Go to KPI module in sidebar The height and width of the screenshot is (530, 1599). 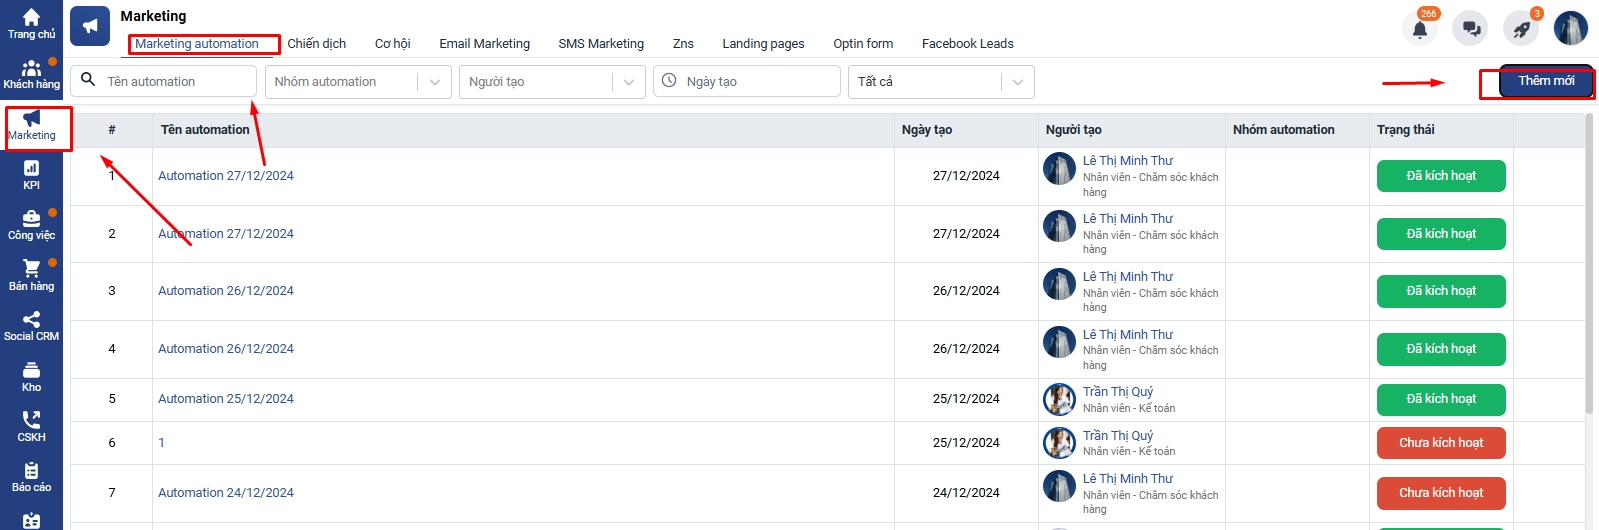31,175
